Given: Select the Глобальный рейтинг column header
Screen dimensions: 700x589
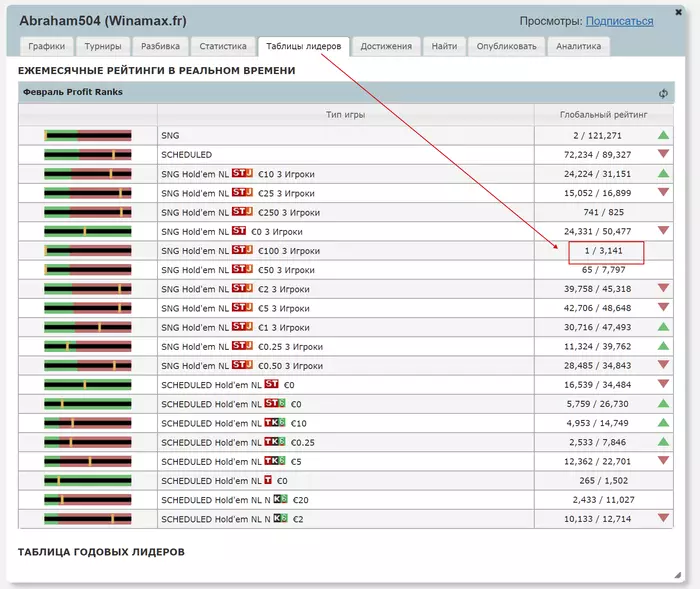Looking at the screenshot, I should click(x=604, y=115).
